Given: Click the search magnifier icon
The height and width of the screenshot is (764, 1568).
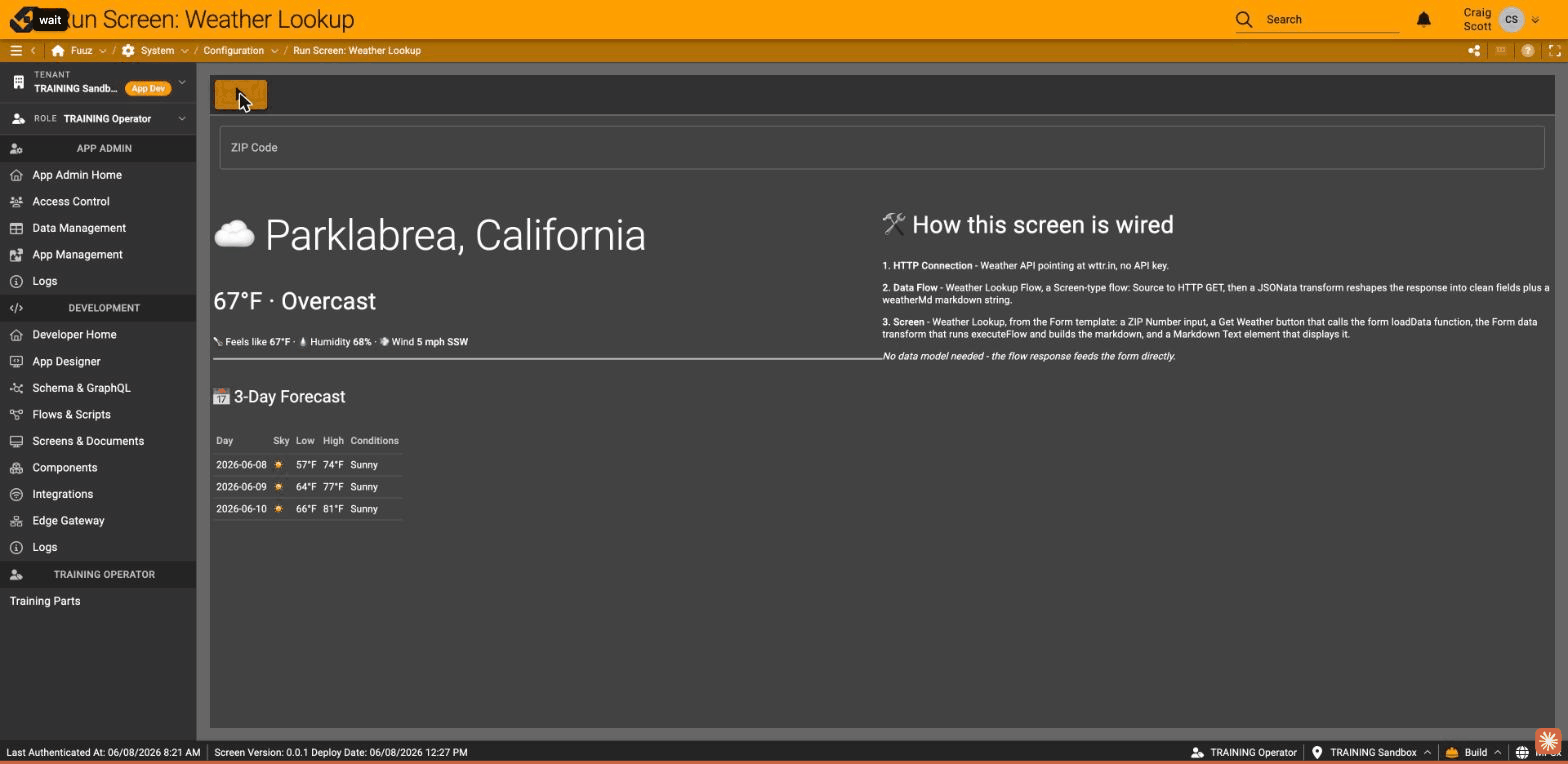Looking at the screenshot, I should coord(1244,19).
